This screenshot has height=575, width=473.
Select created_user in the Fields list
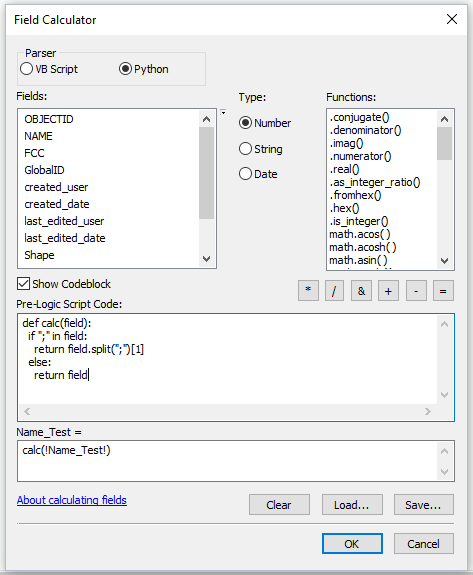[56, 187]
